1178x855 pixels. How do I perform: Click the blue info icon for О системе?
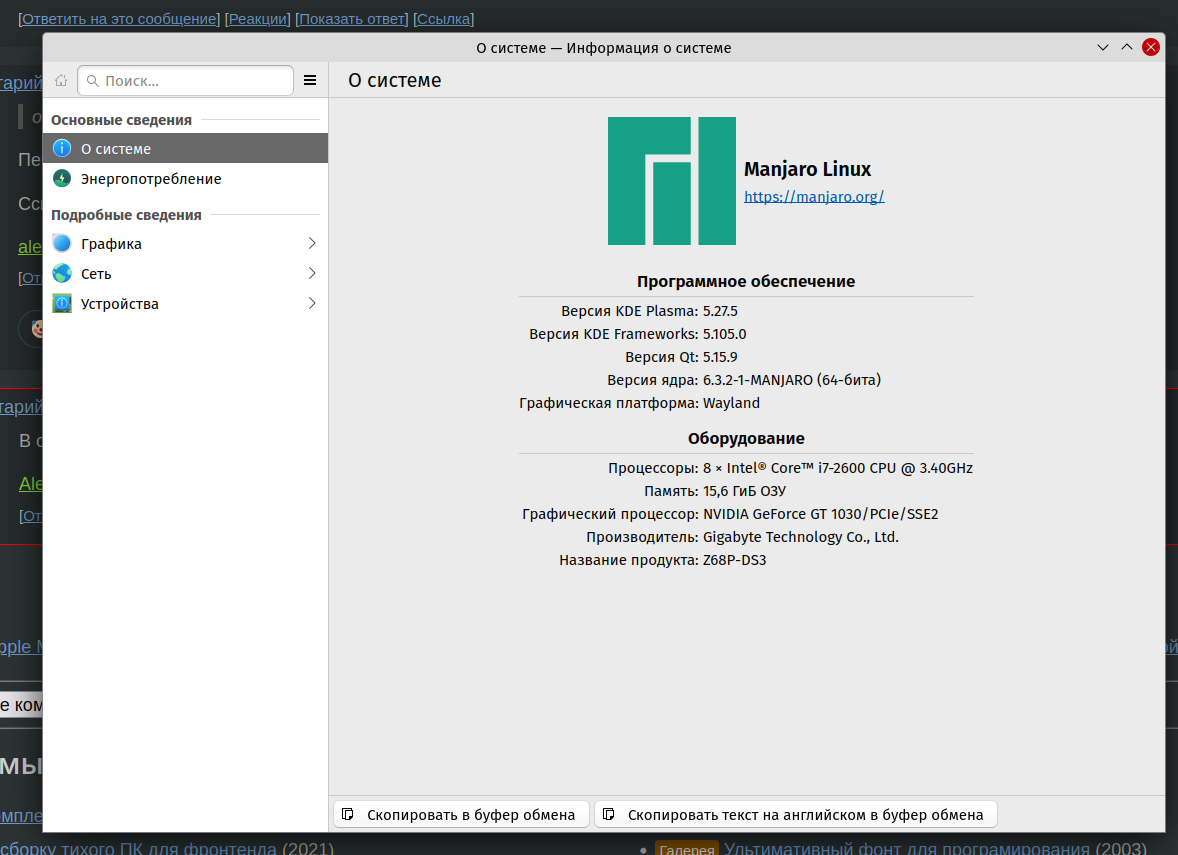[x=62, y=149]
